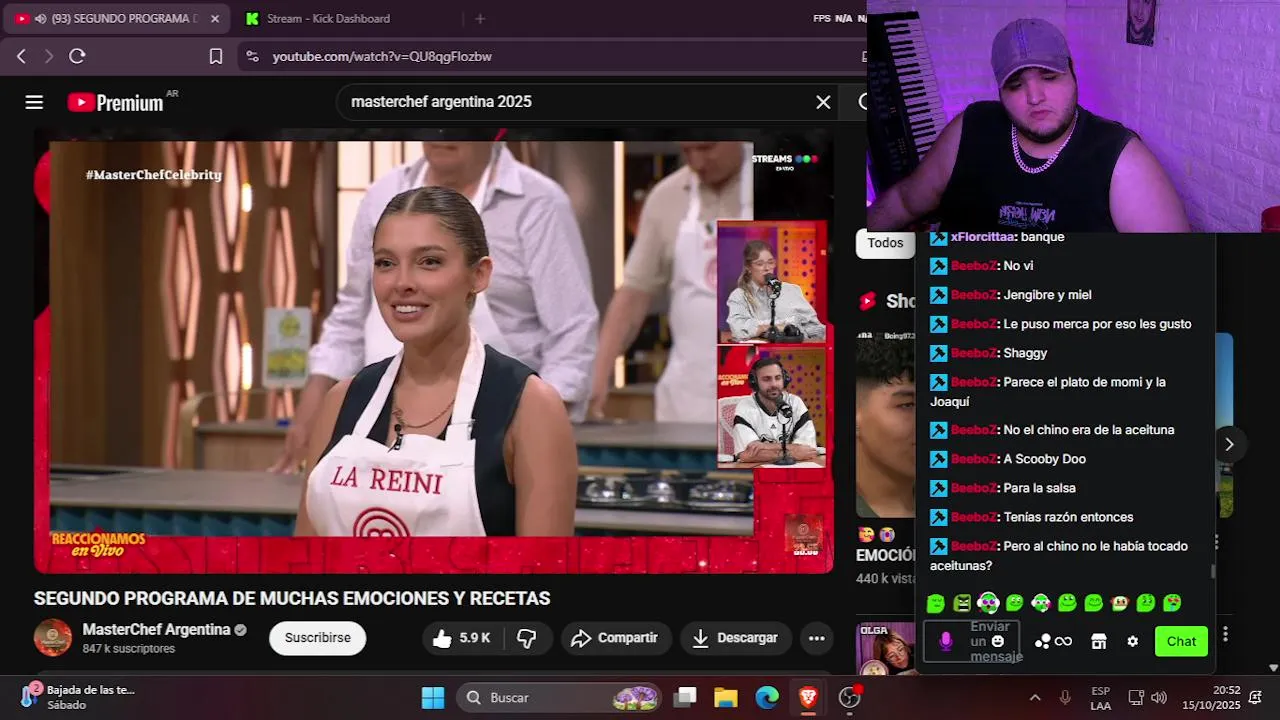The width and height of the screenshot is (1280, 720).
Task: Click page scrollbar down arrow
Action: [x=1273, y=667]
